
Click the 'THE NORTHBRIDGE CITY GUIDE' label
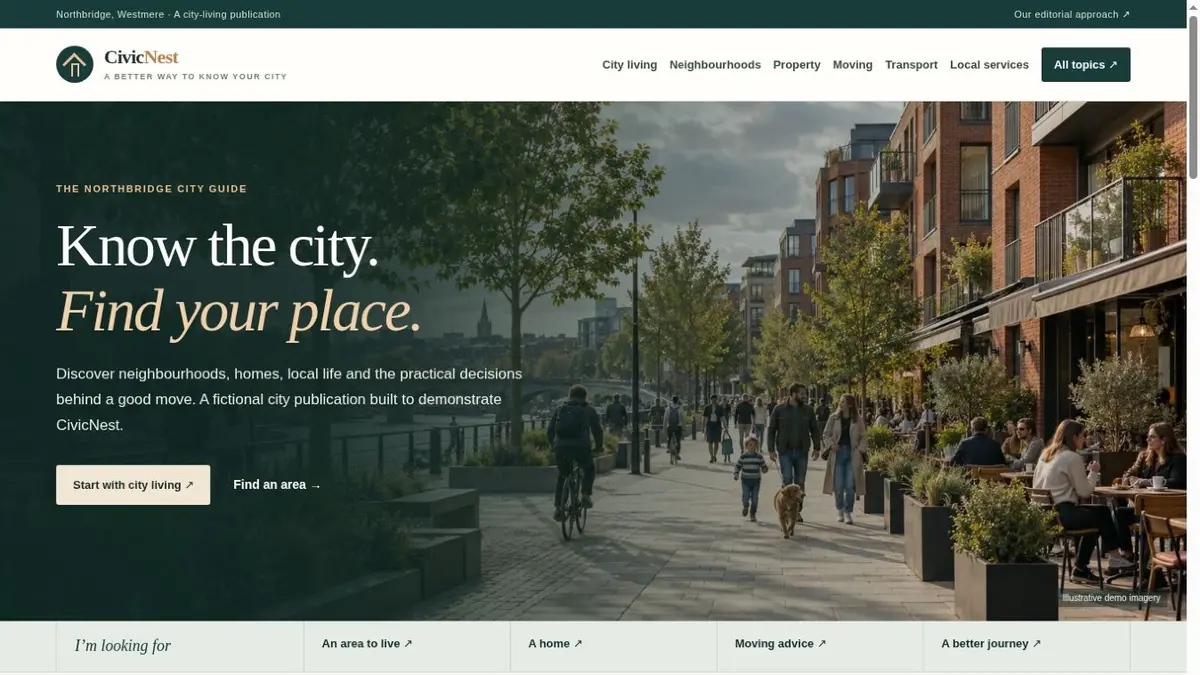151,189
